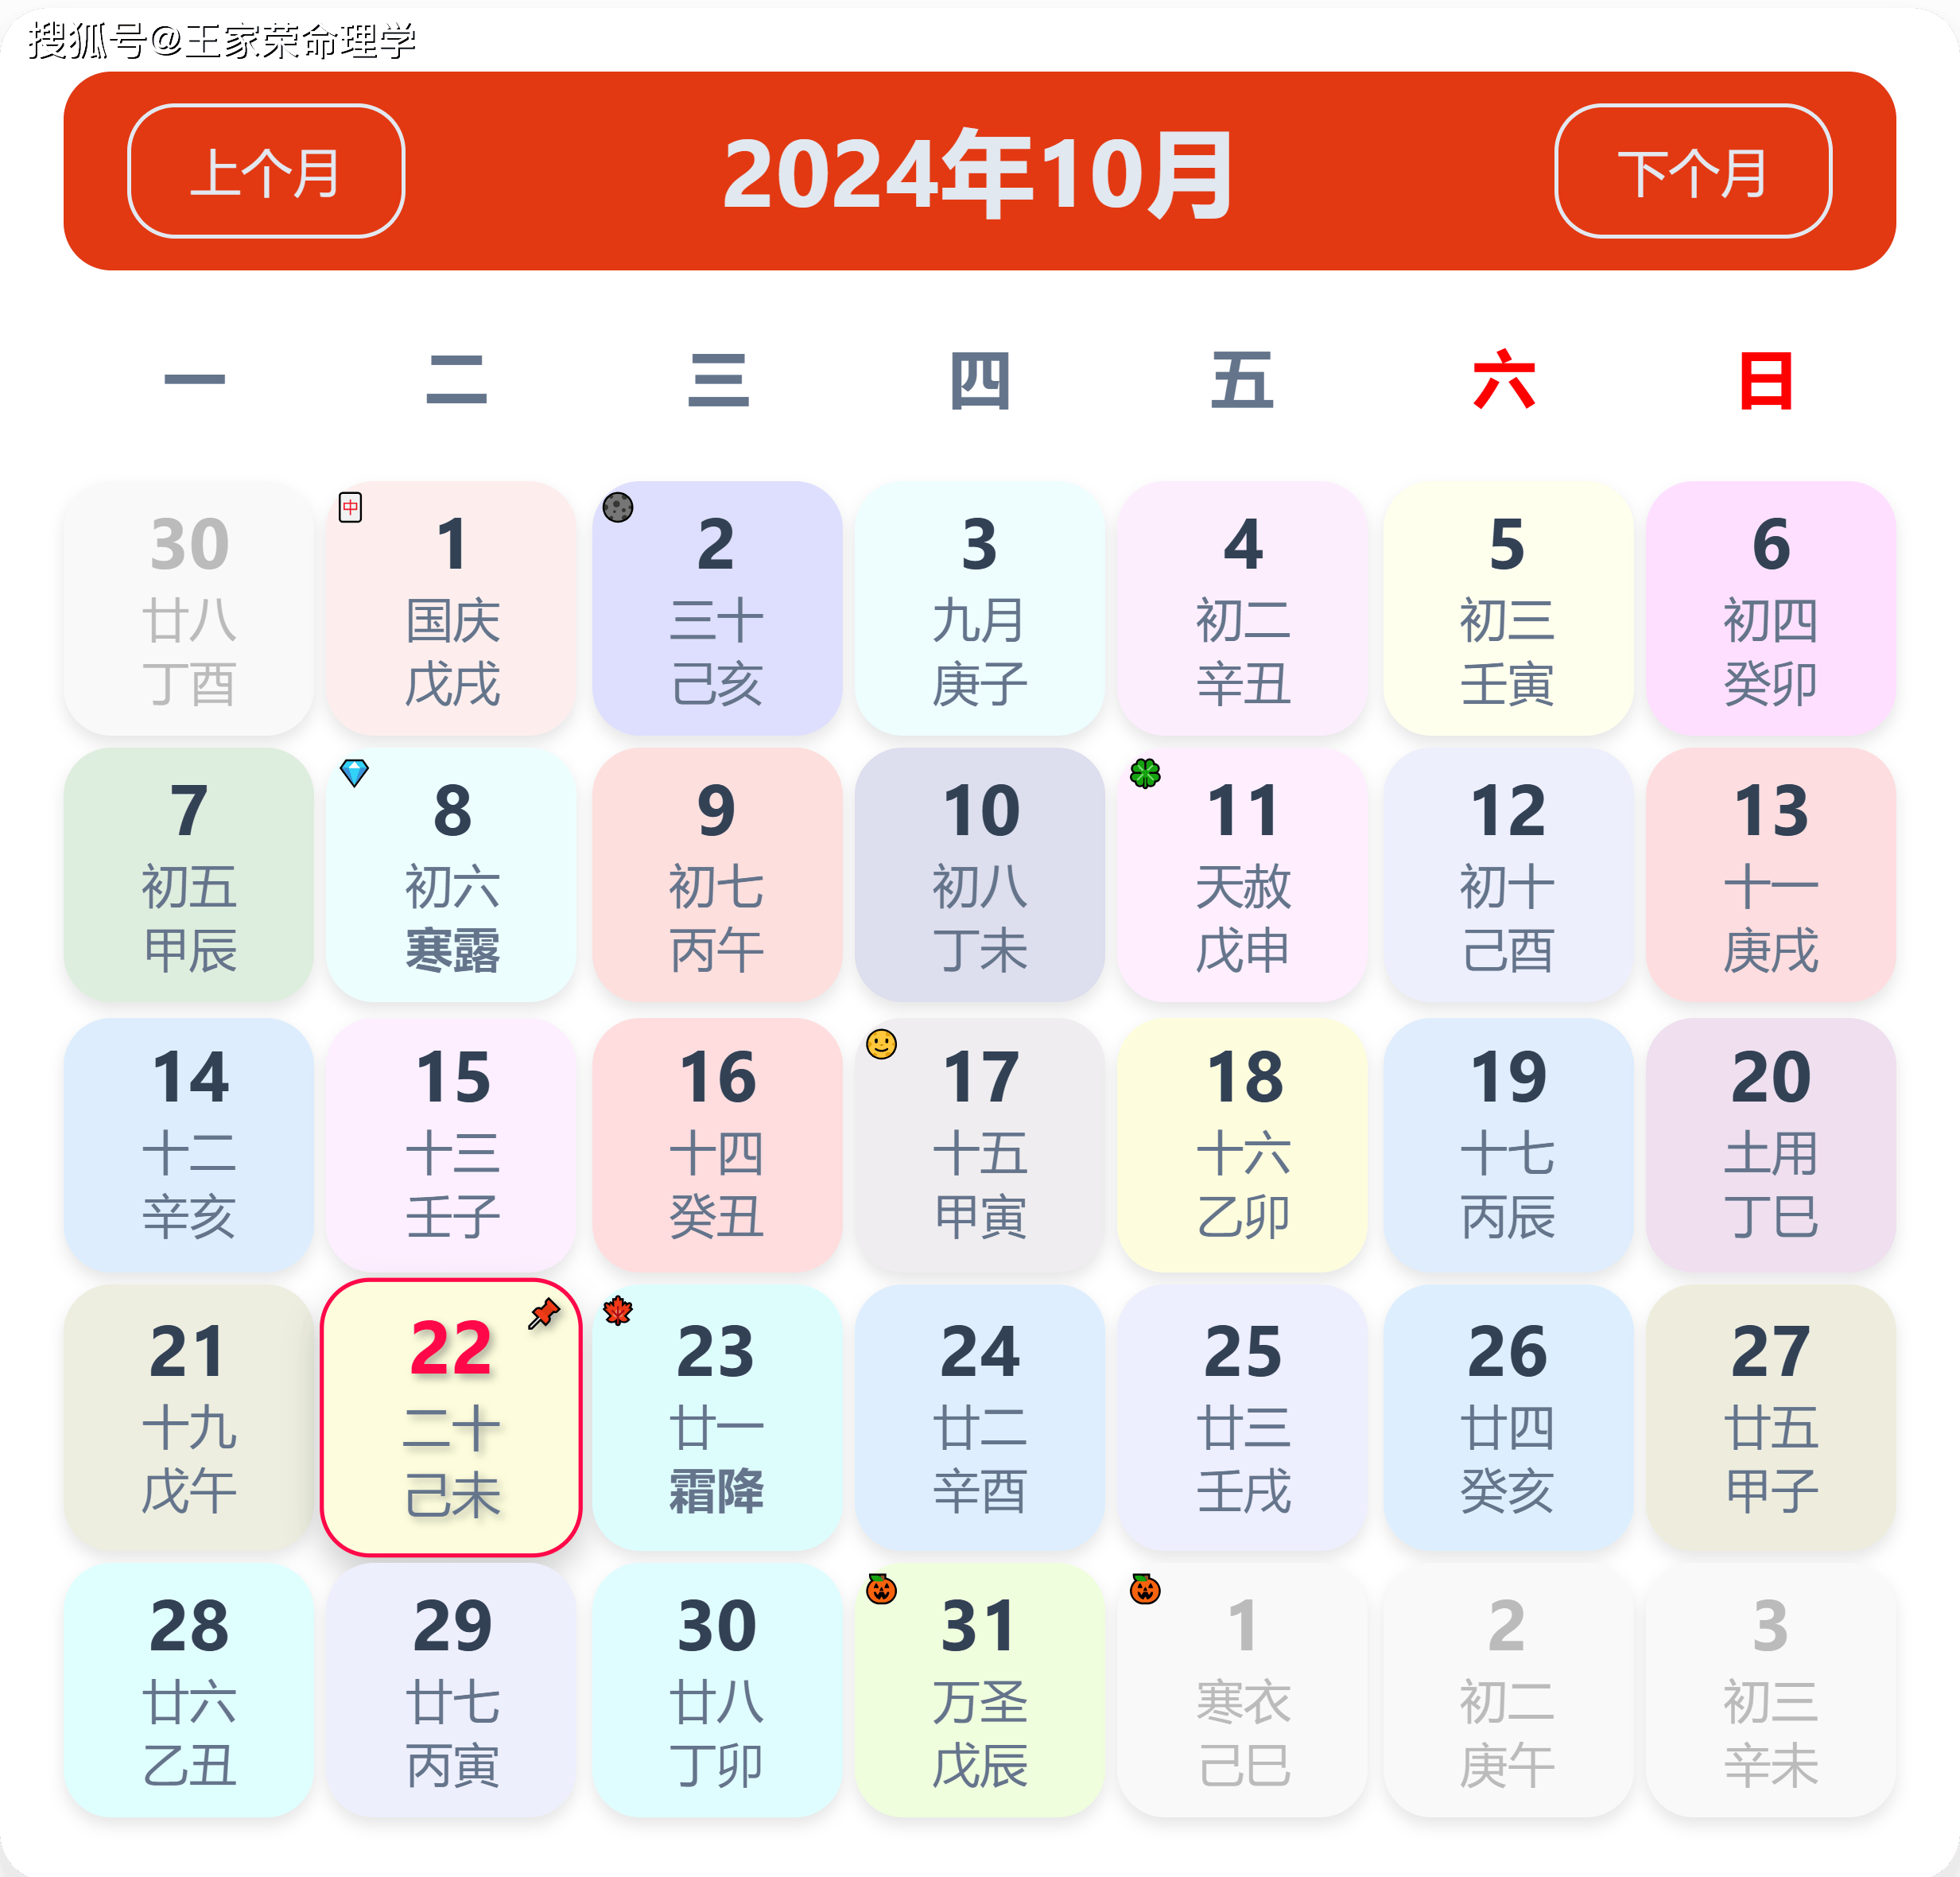
Task: Select October 3 九月 庚子 cell
Action: coord(980,609)
